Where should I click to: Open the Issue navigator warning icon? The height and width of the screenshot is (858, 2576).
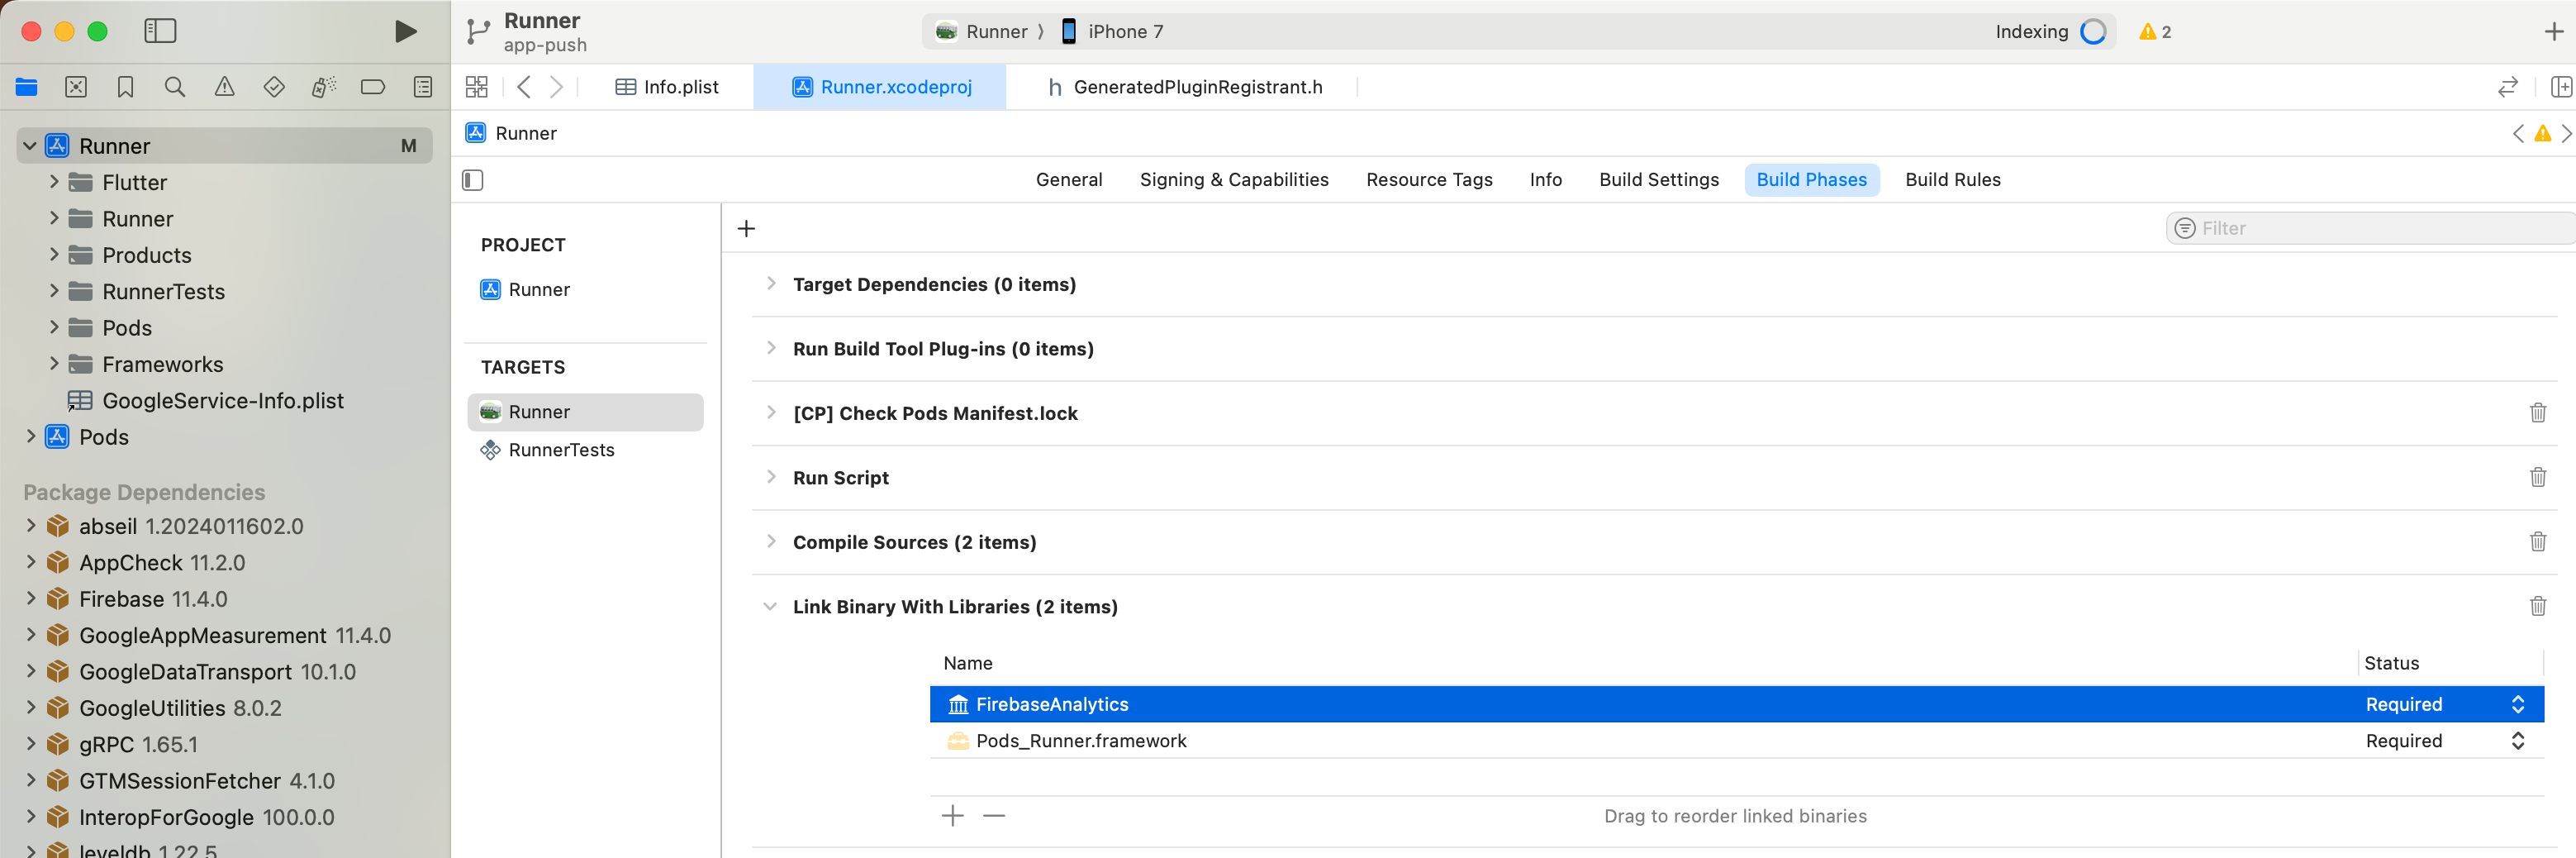pyautogui.click(x=225, y=87)
